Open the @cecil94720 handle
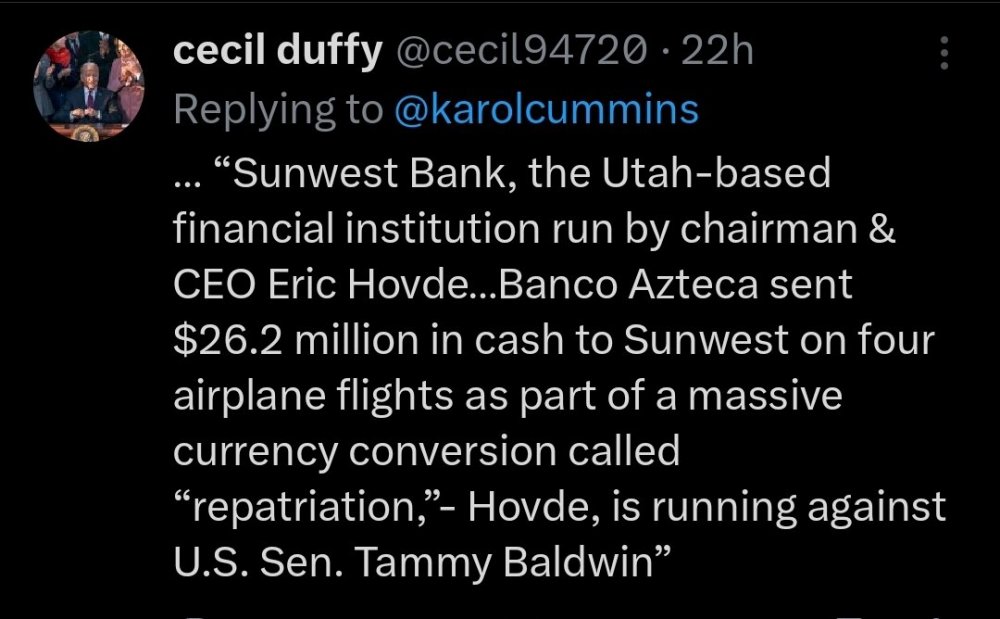This screenshot has height=619, width=1000. click(521, 52)
